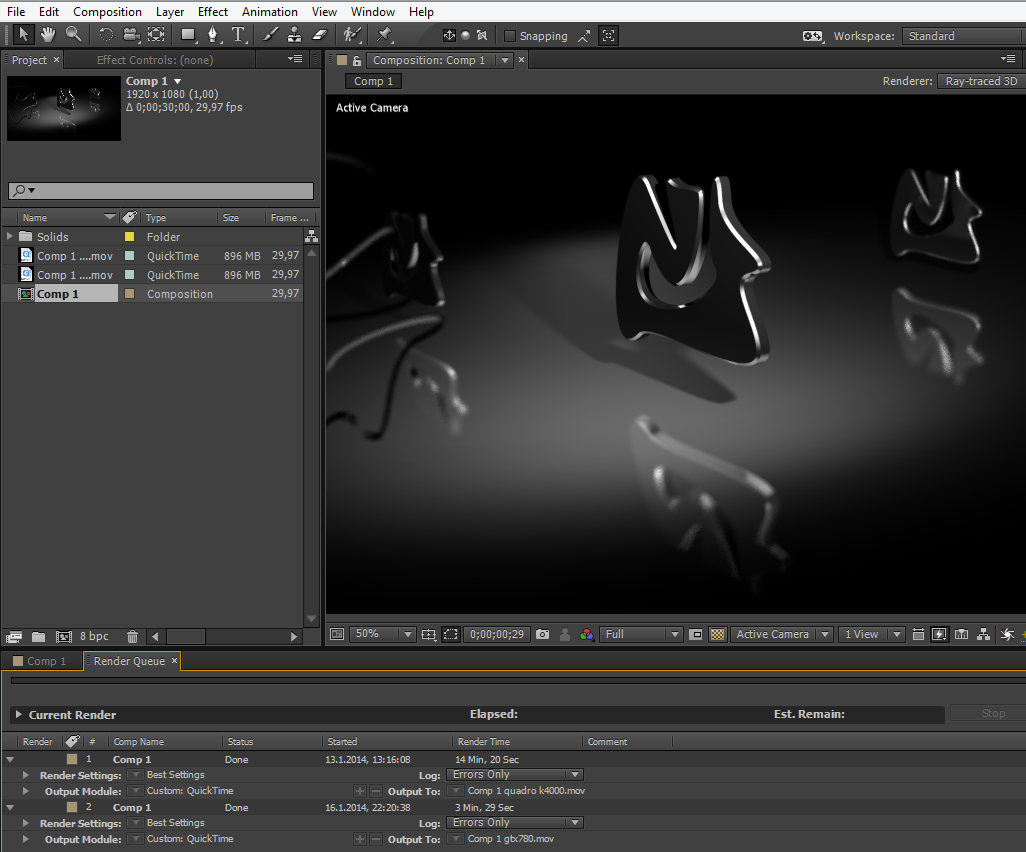Image resolution: width=1026 pixels, height=852 pixels.
Task: Open the 1 View layout dropdown
Action: (x=872, y=634)
